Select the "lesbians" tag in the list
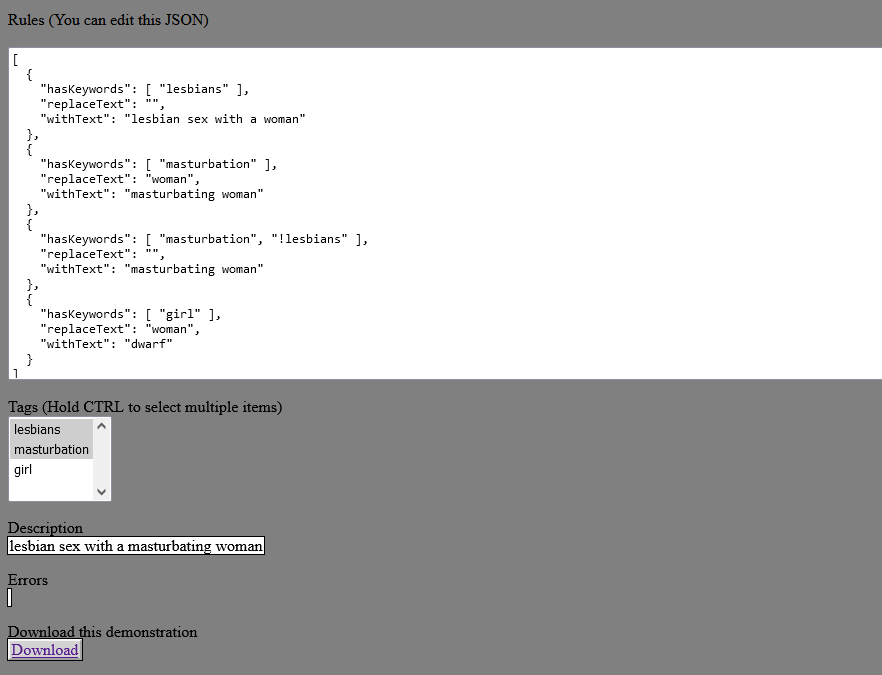Image resolution: width=882 pixels, height=675 pixels. [38, 430]
